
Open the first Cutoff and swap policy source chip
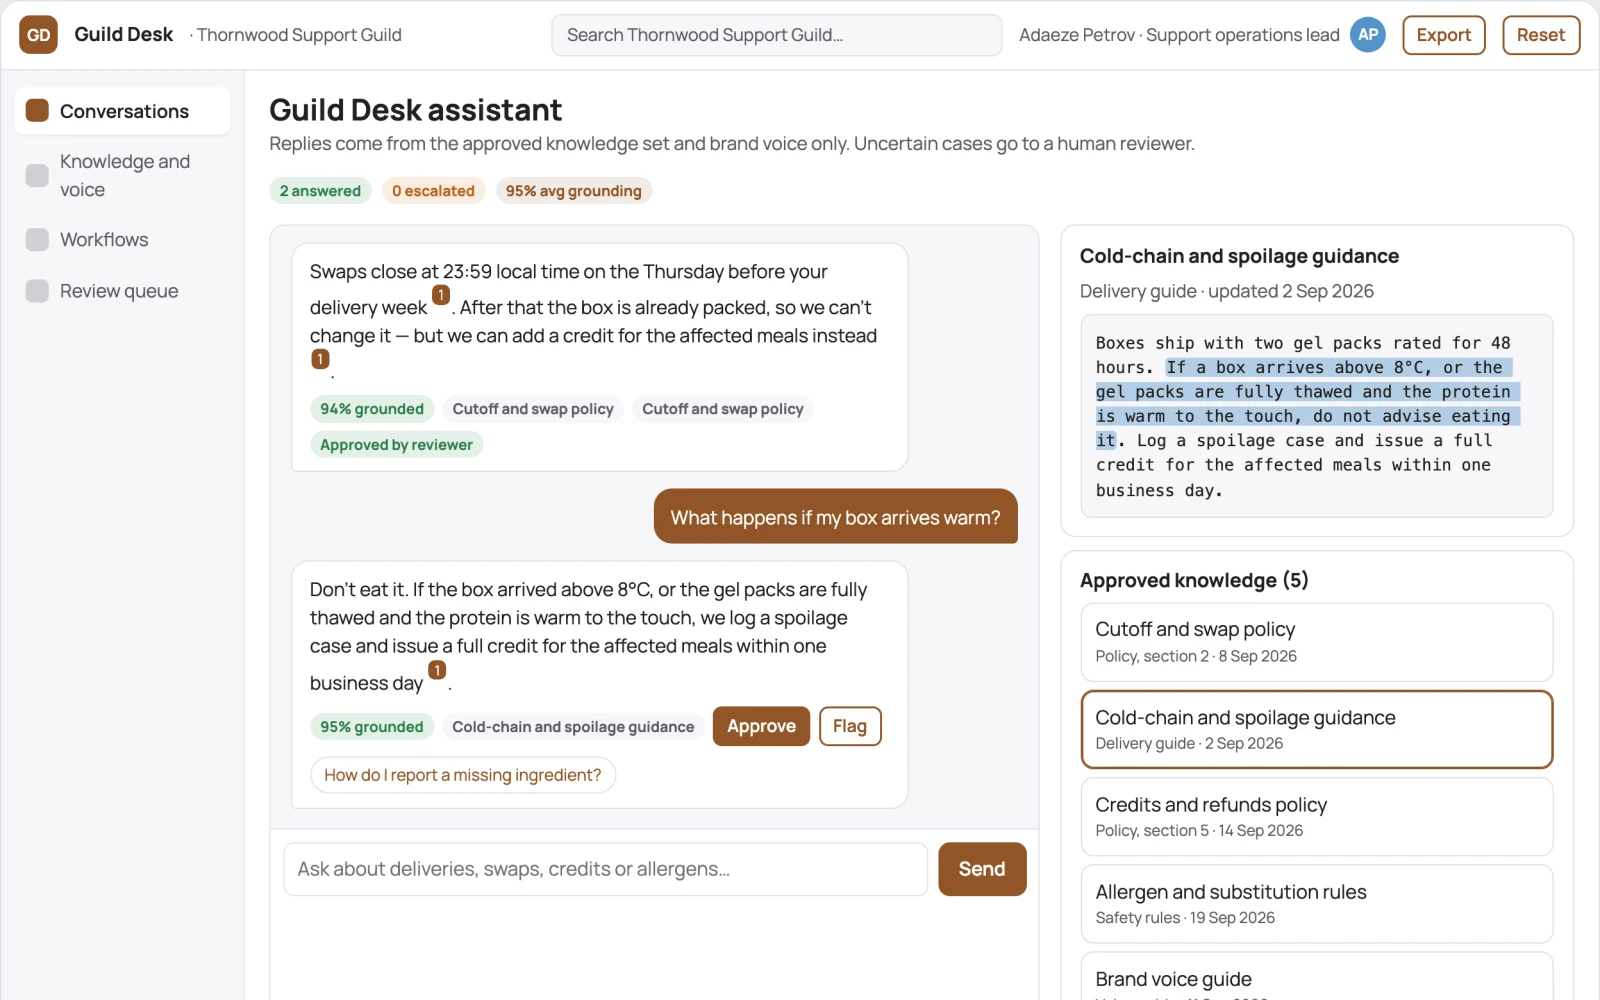tap(533, 409)
